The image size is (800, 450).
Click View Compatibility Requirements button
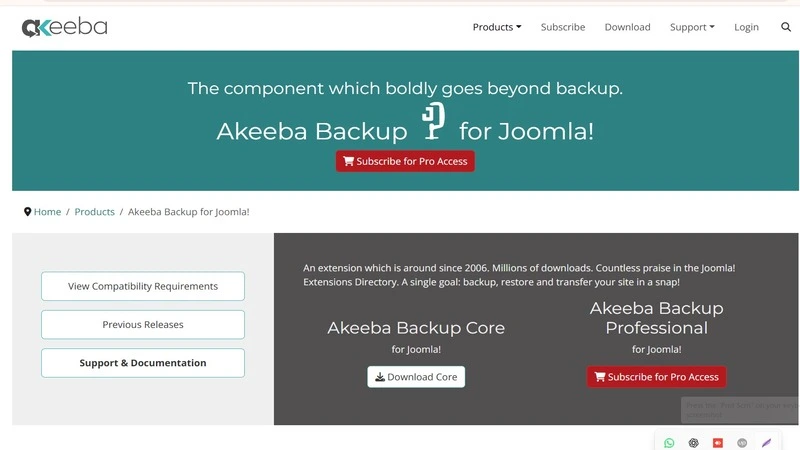pyautogui.click(x=143, y=286)
